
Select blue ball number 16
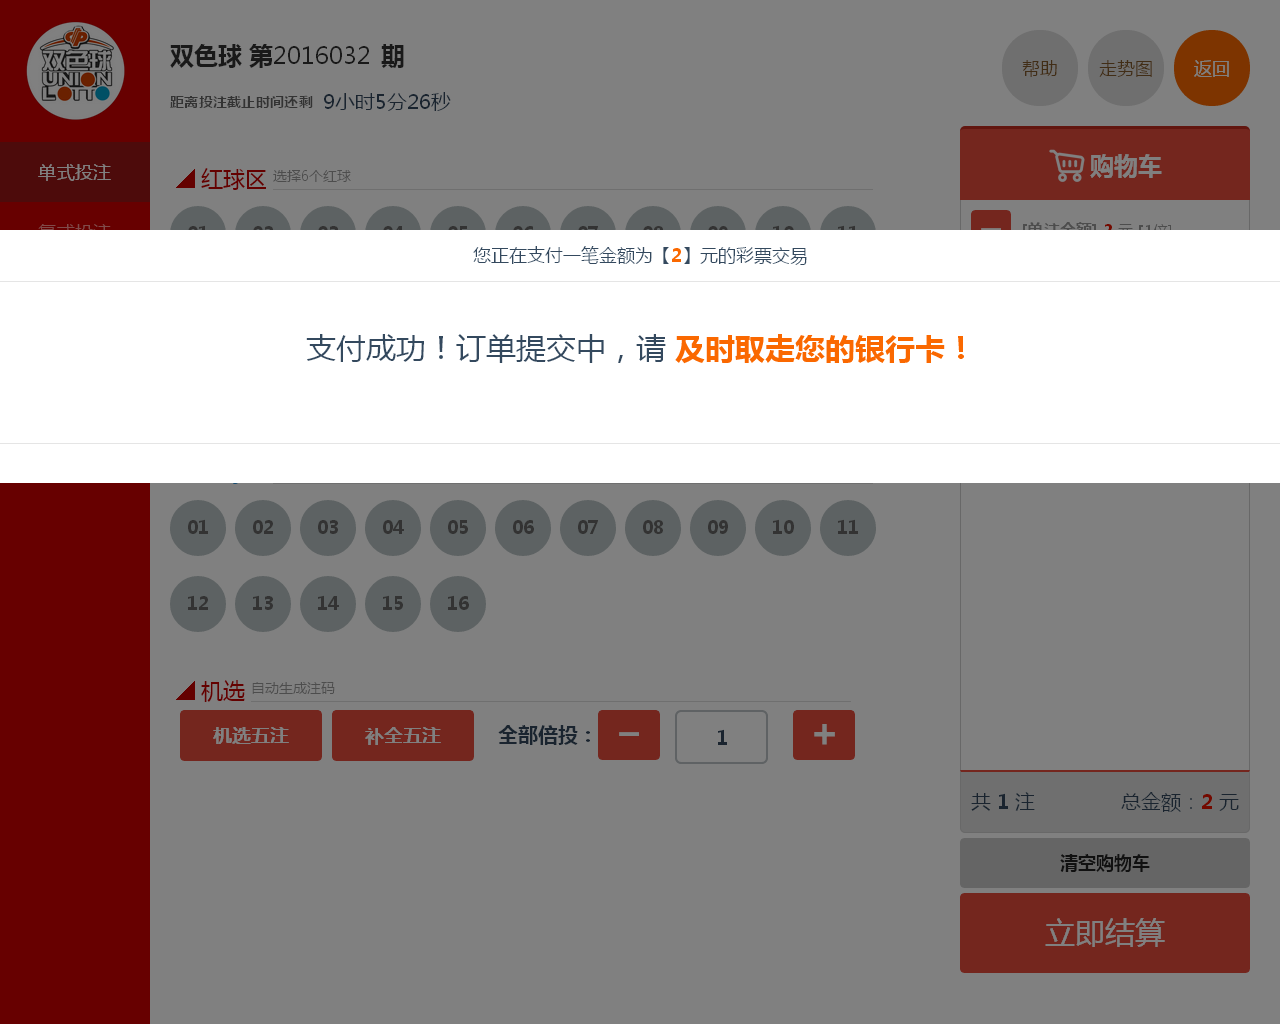(x=458, y=604)
